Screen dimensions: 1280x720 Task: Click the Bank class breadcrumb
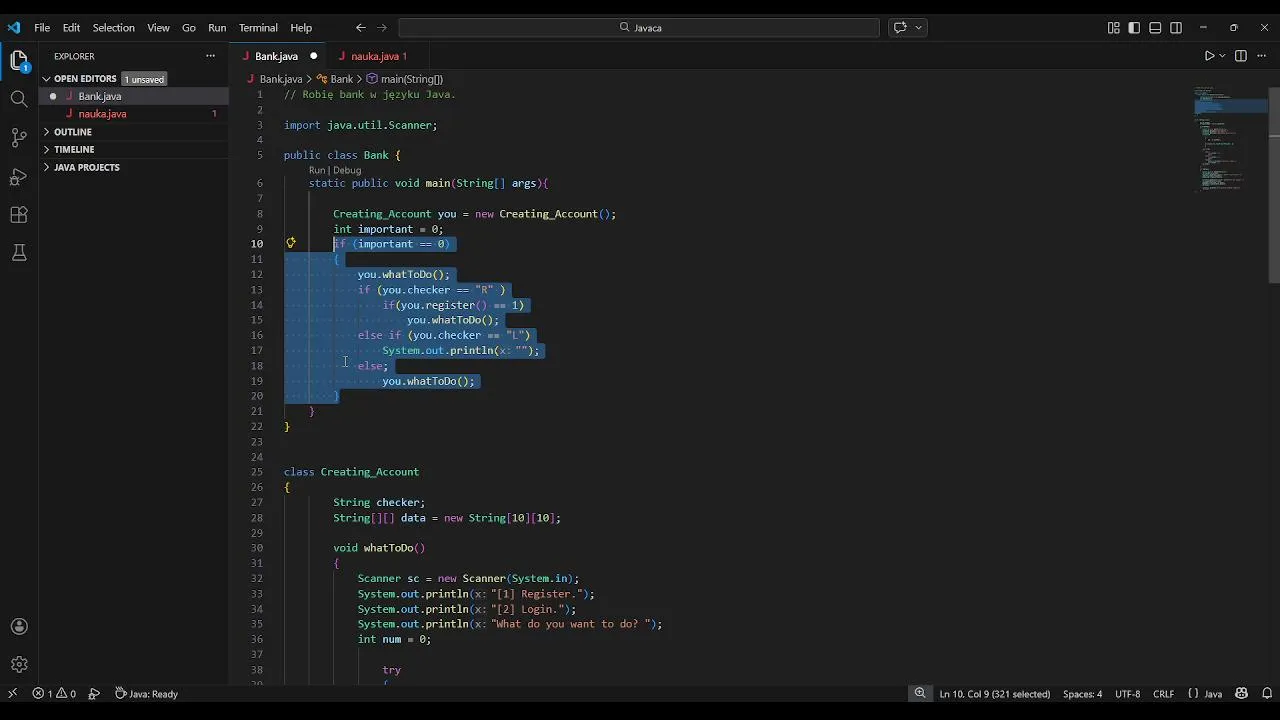click(341, 79)
